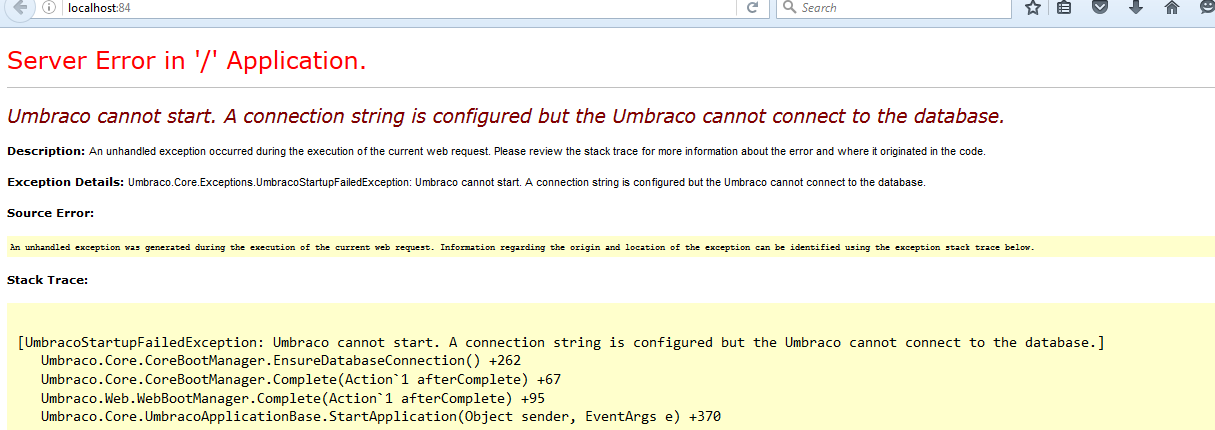Open the Pocket shield icon
This screenshot has width=1215, height=430.
(x=1100, y=7)
